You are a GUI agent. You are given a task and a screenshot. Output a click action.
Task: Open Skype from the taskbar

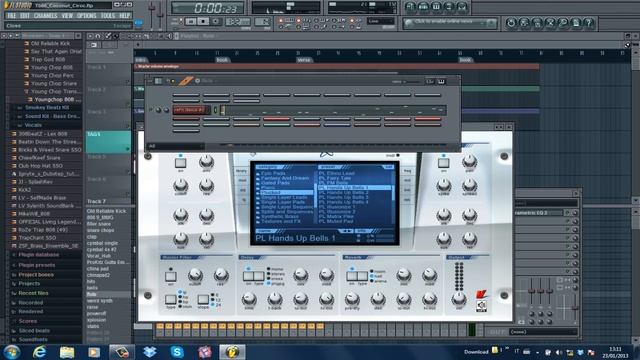click(x=177, y=352)
